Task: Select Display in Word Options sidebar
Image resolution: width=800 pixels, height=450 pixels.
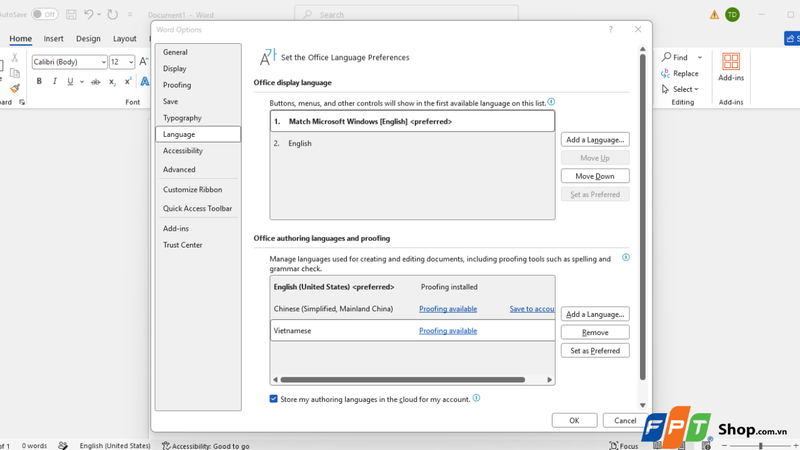Action: click(x=198, y=68)
